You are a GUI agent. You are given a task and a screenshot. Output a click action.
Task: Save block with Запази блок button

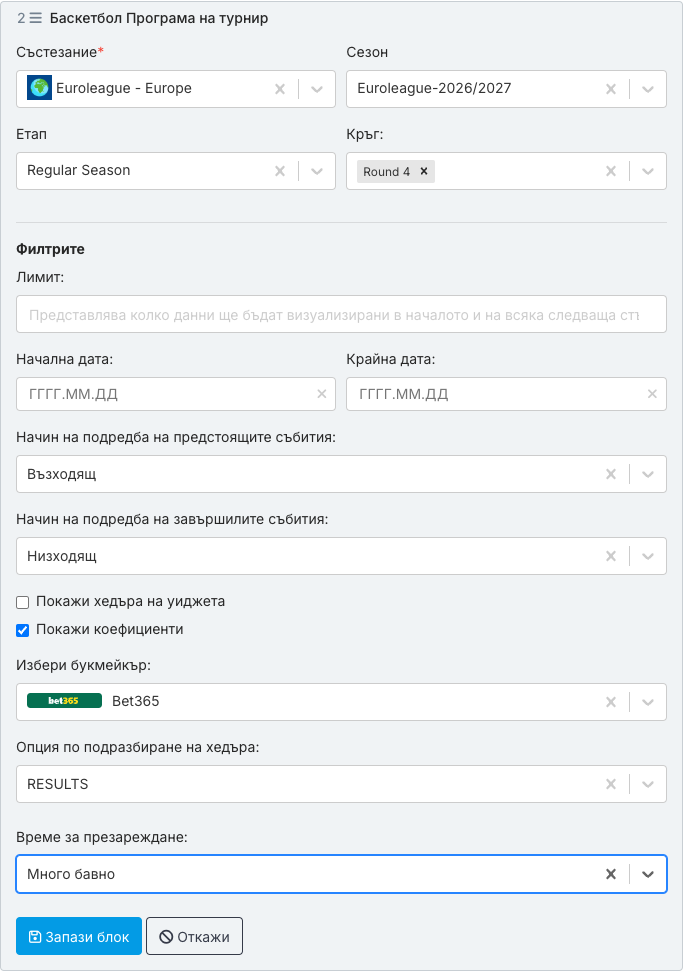79,936
